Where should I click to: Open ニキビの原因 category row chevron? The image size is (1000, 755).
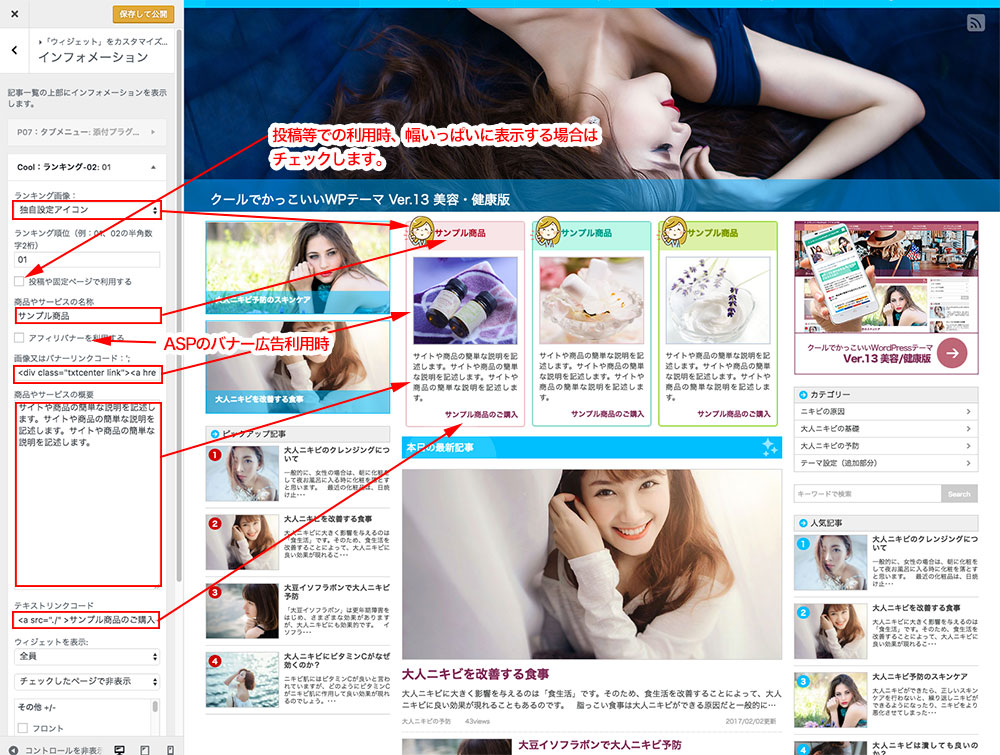coord(968,412)
